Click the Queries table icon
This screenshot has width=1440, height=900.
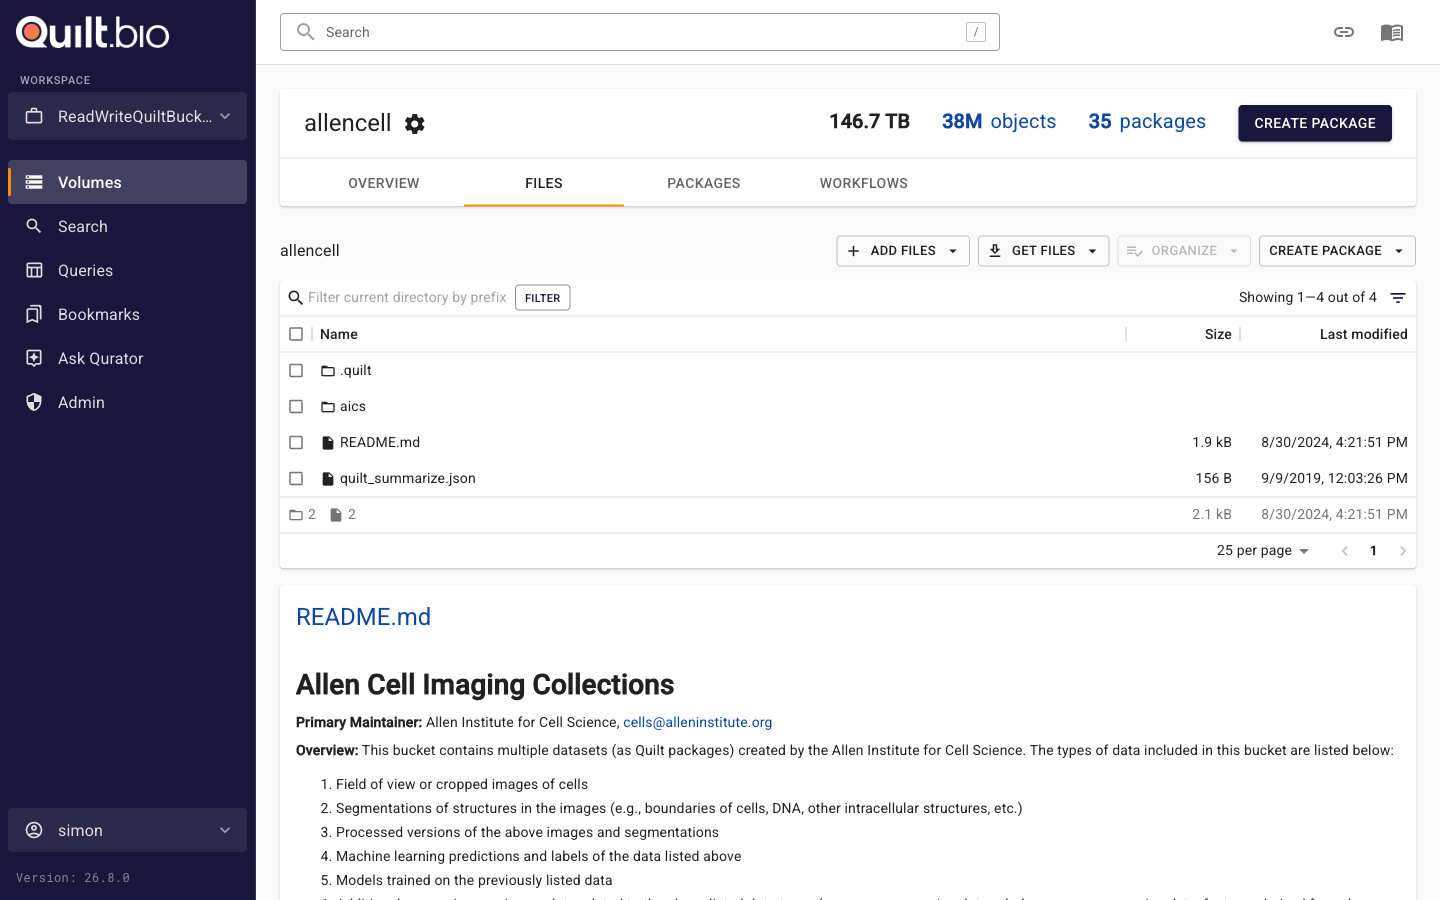point(34,270)
